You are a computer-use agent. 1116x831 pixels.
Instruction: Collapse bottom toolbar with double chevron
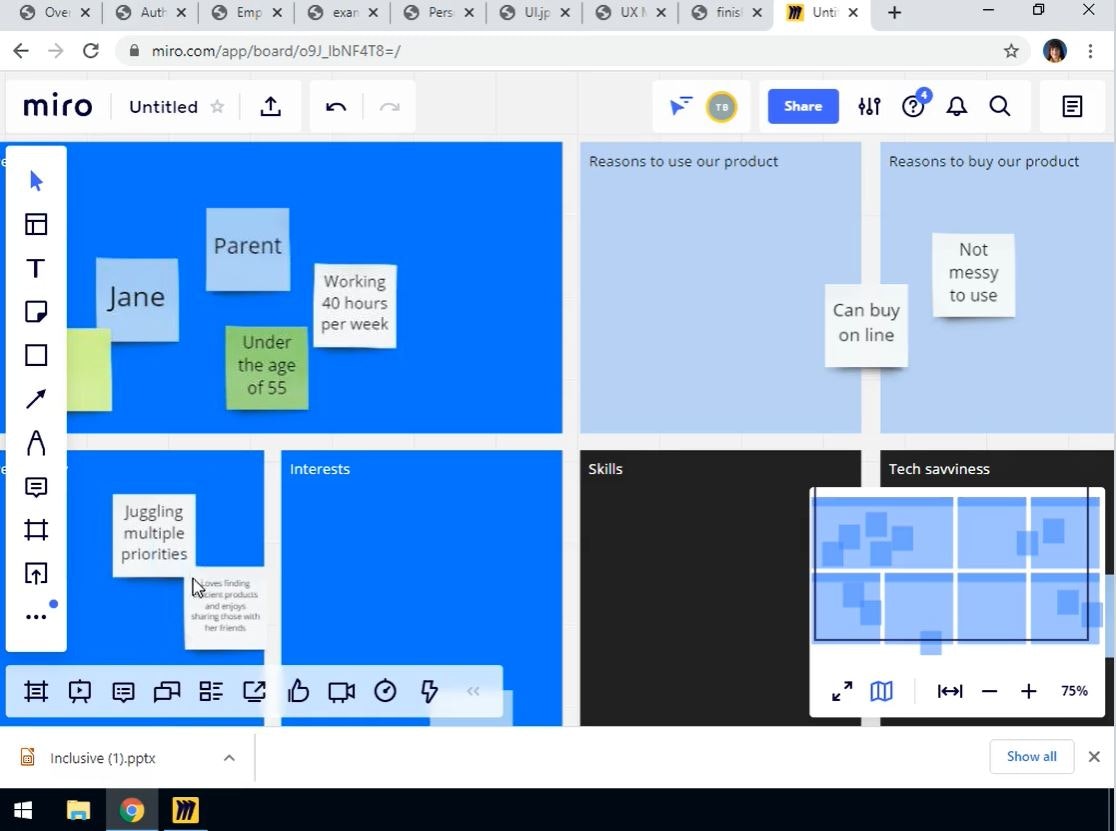473,691
